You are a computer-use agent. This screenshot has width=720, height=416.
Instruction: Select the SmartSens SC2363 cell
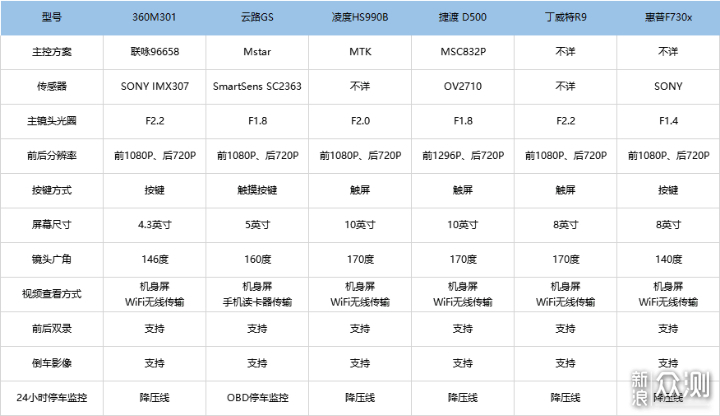(257, 86)
